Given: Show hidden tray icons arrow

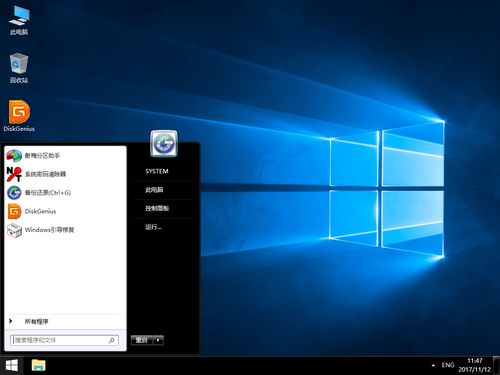Looking at the screenshot, I should 433,366.
